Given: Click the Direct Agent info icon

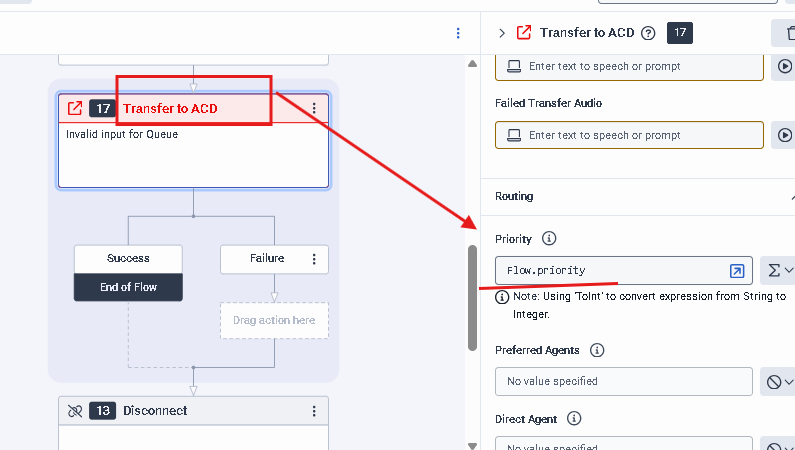Looking at the screenshot, I should pos(574,419).
